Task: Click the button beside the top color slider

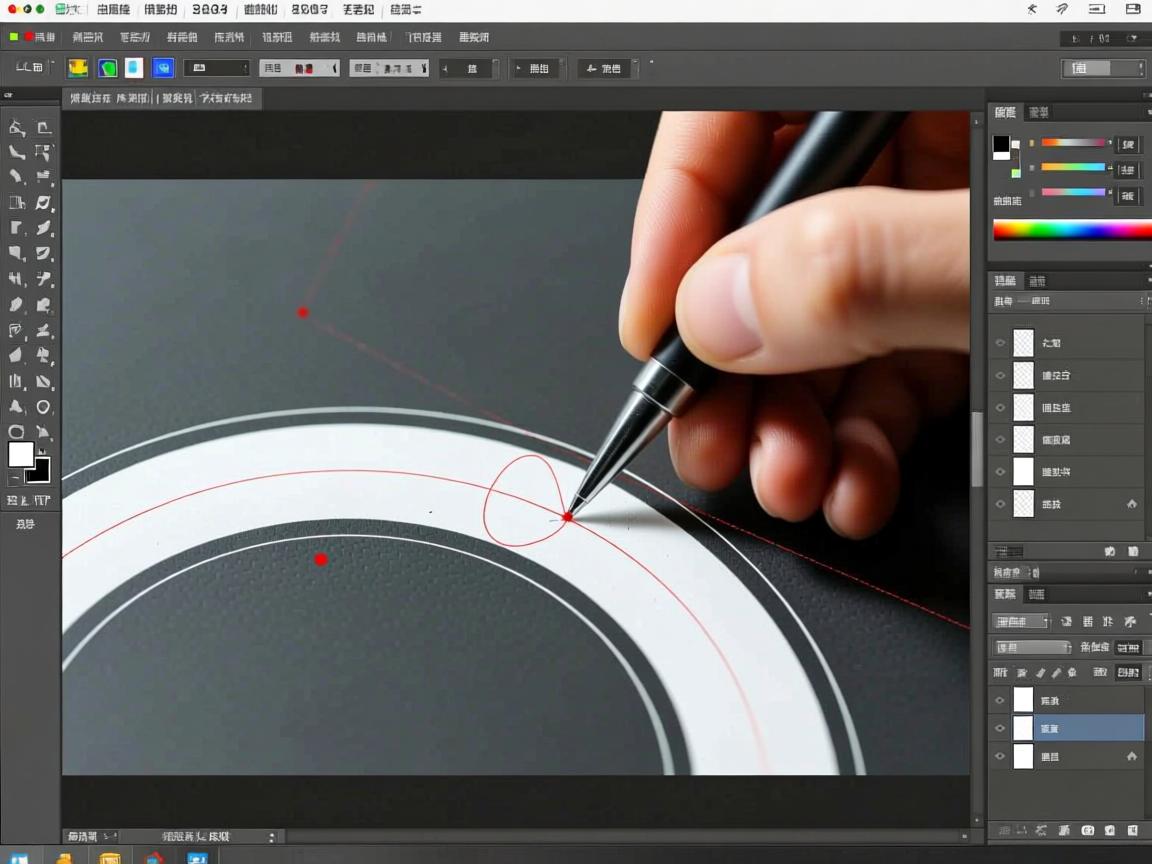Action: point(1127,144)
